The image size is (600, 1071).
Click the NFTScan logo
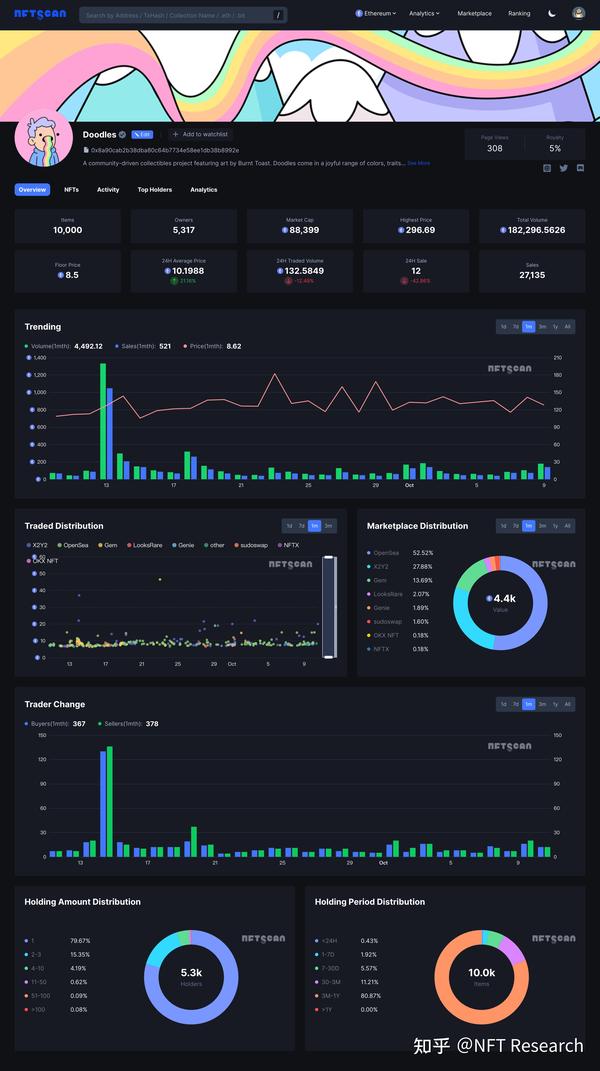tap(40, 14)
